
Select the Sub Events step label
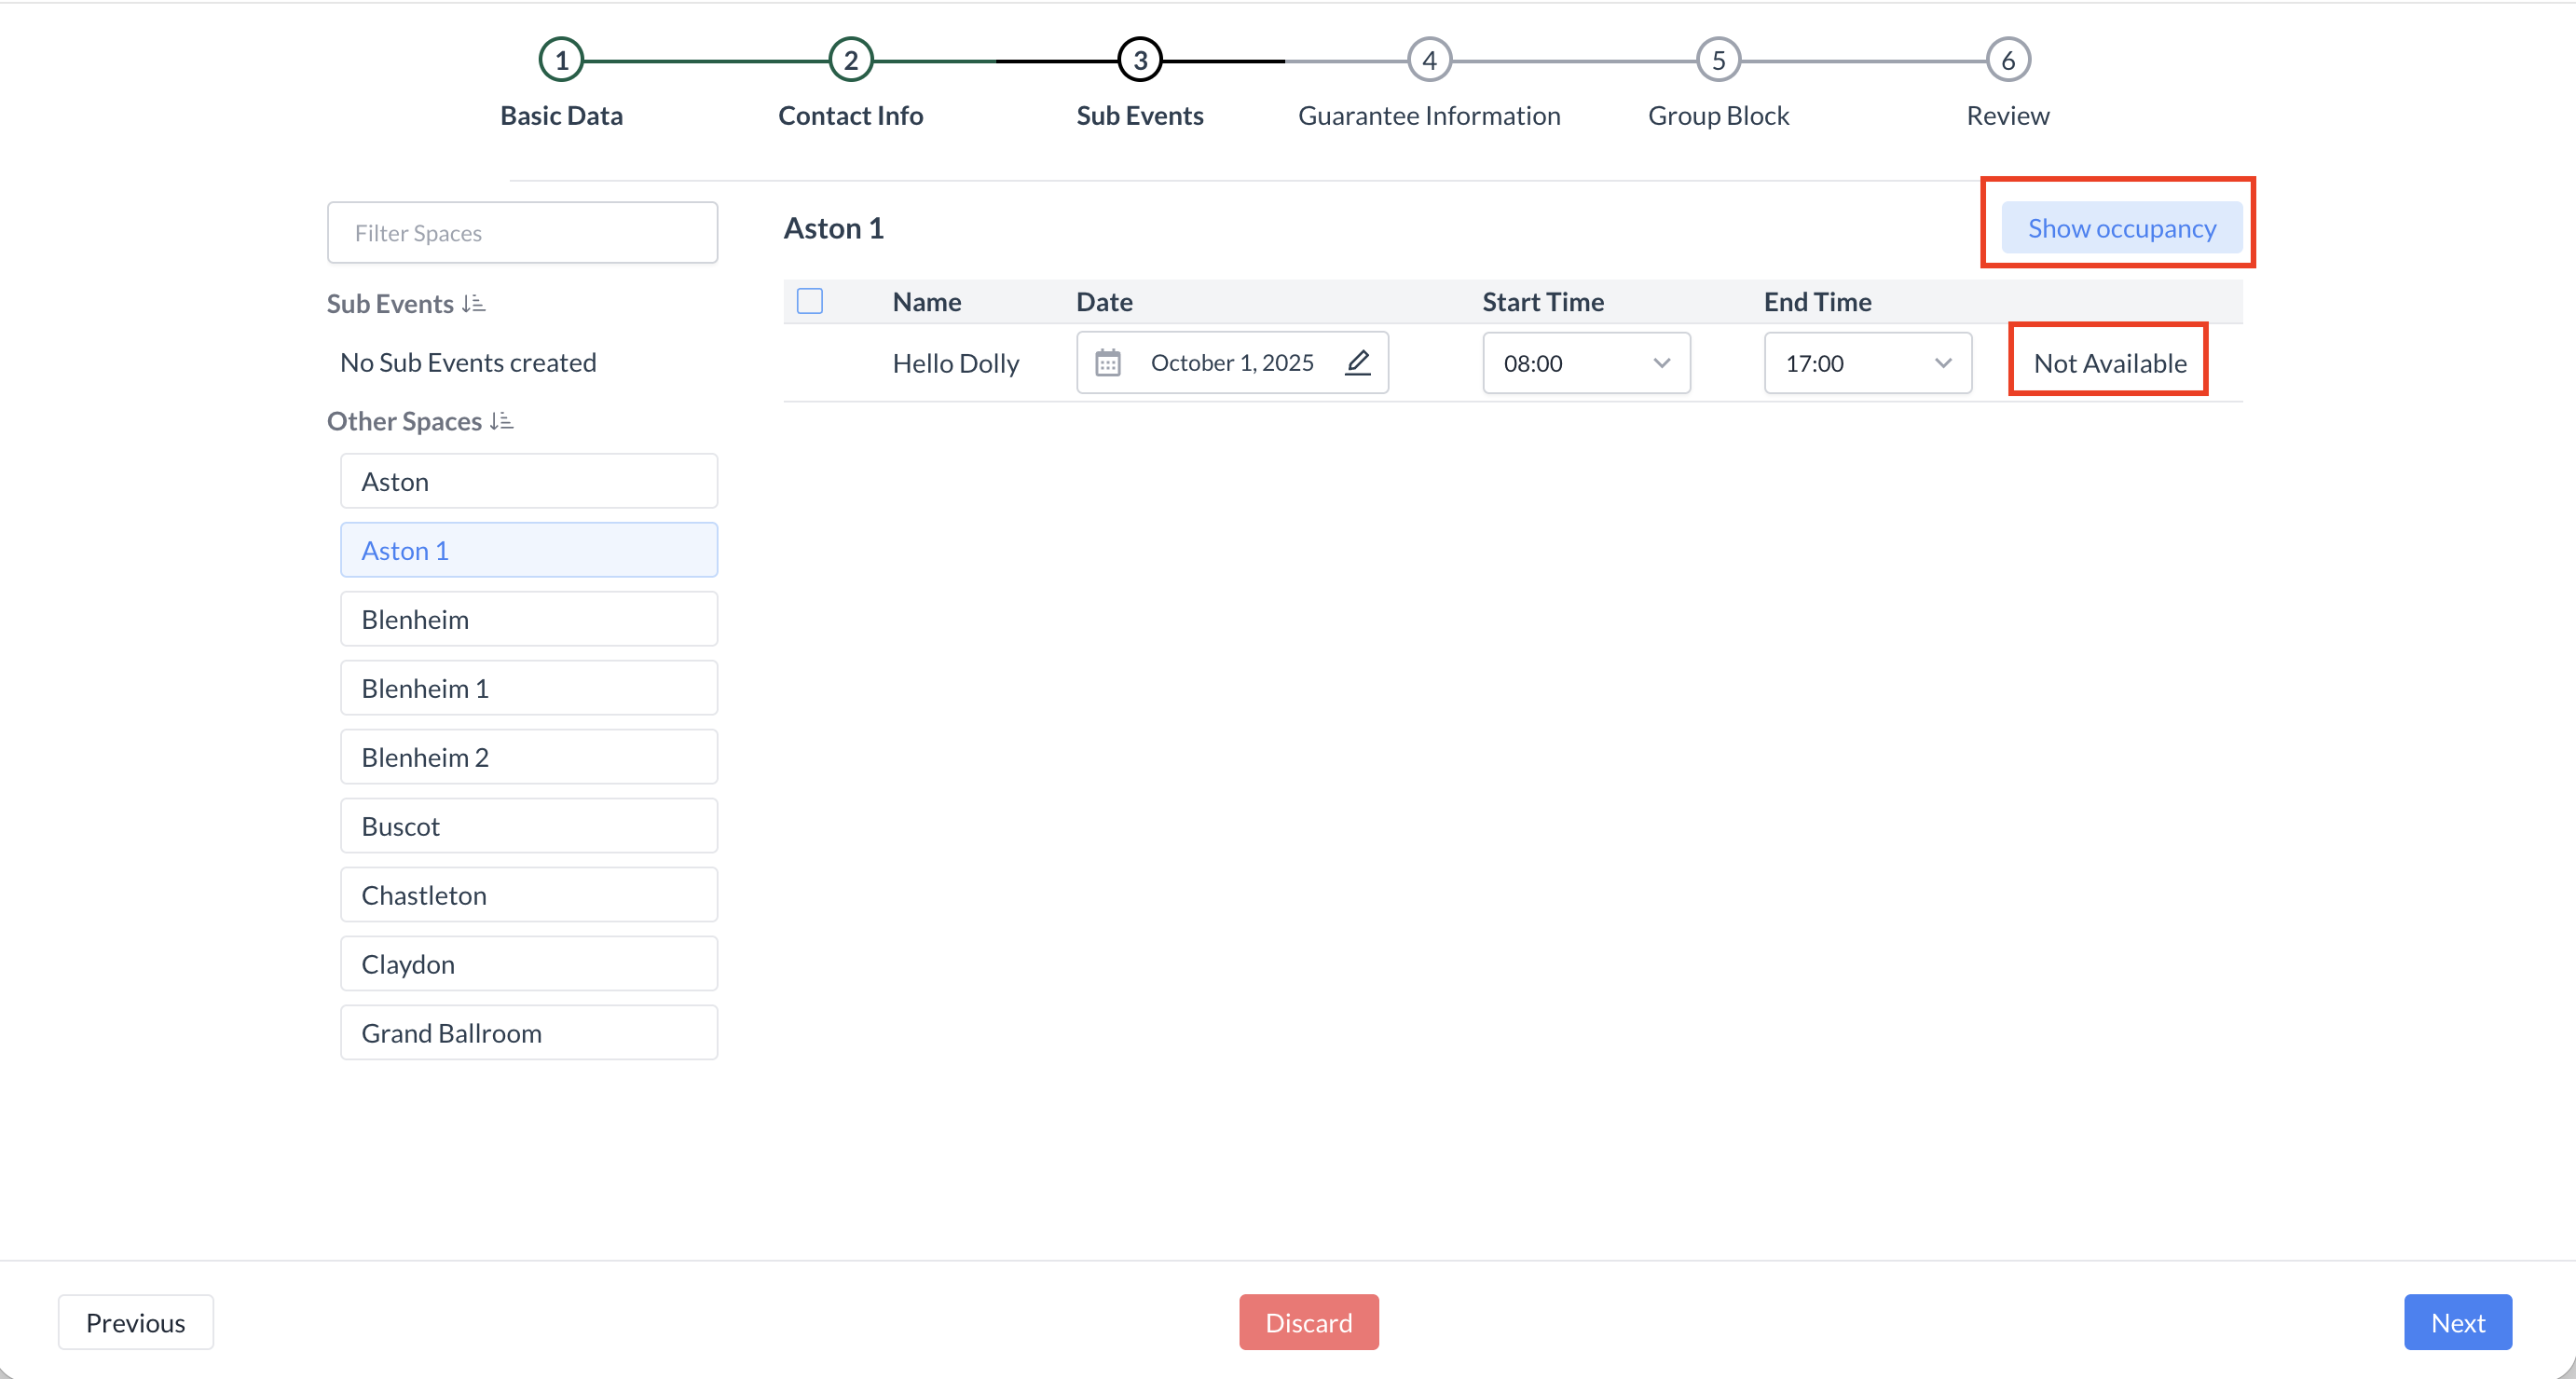[1139, 116]
